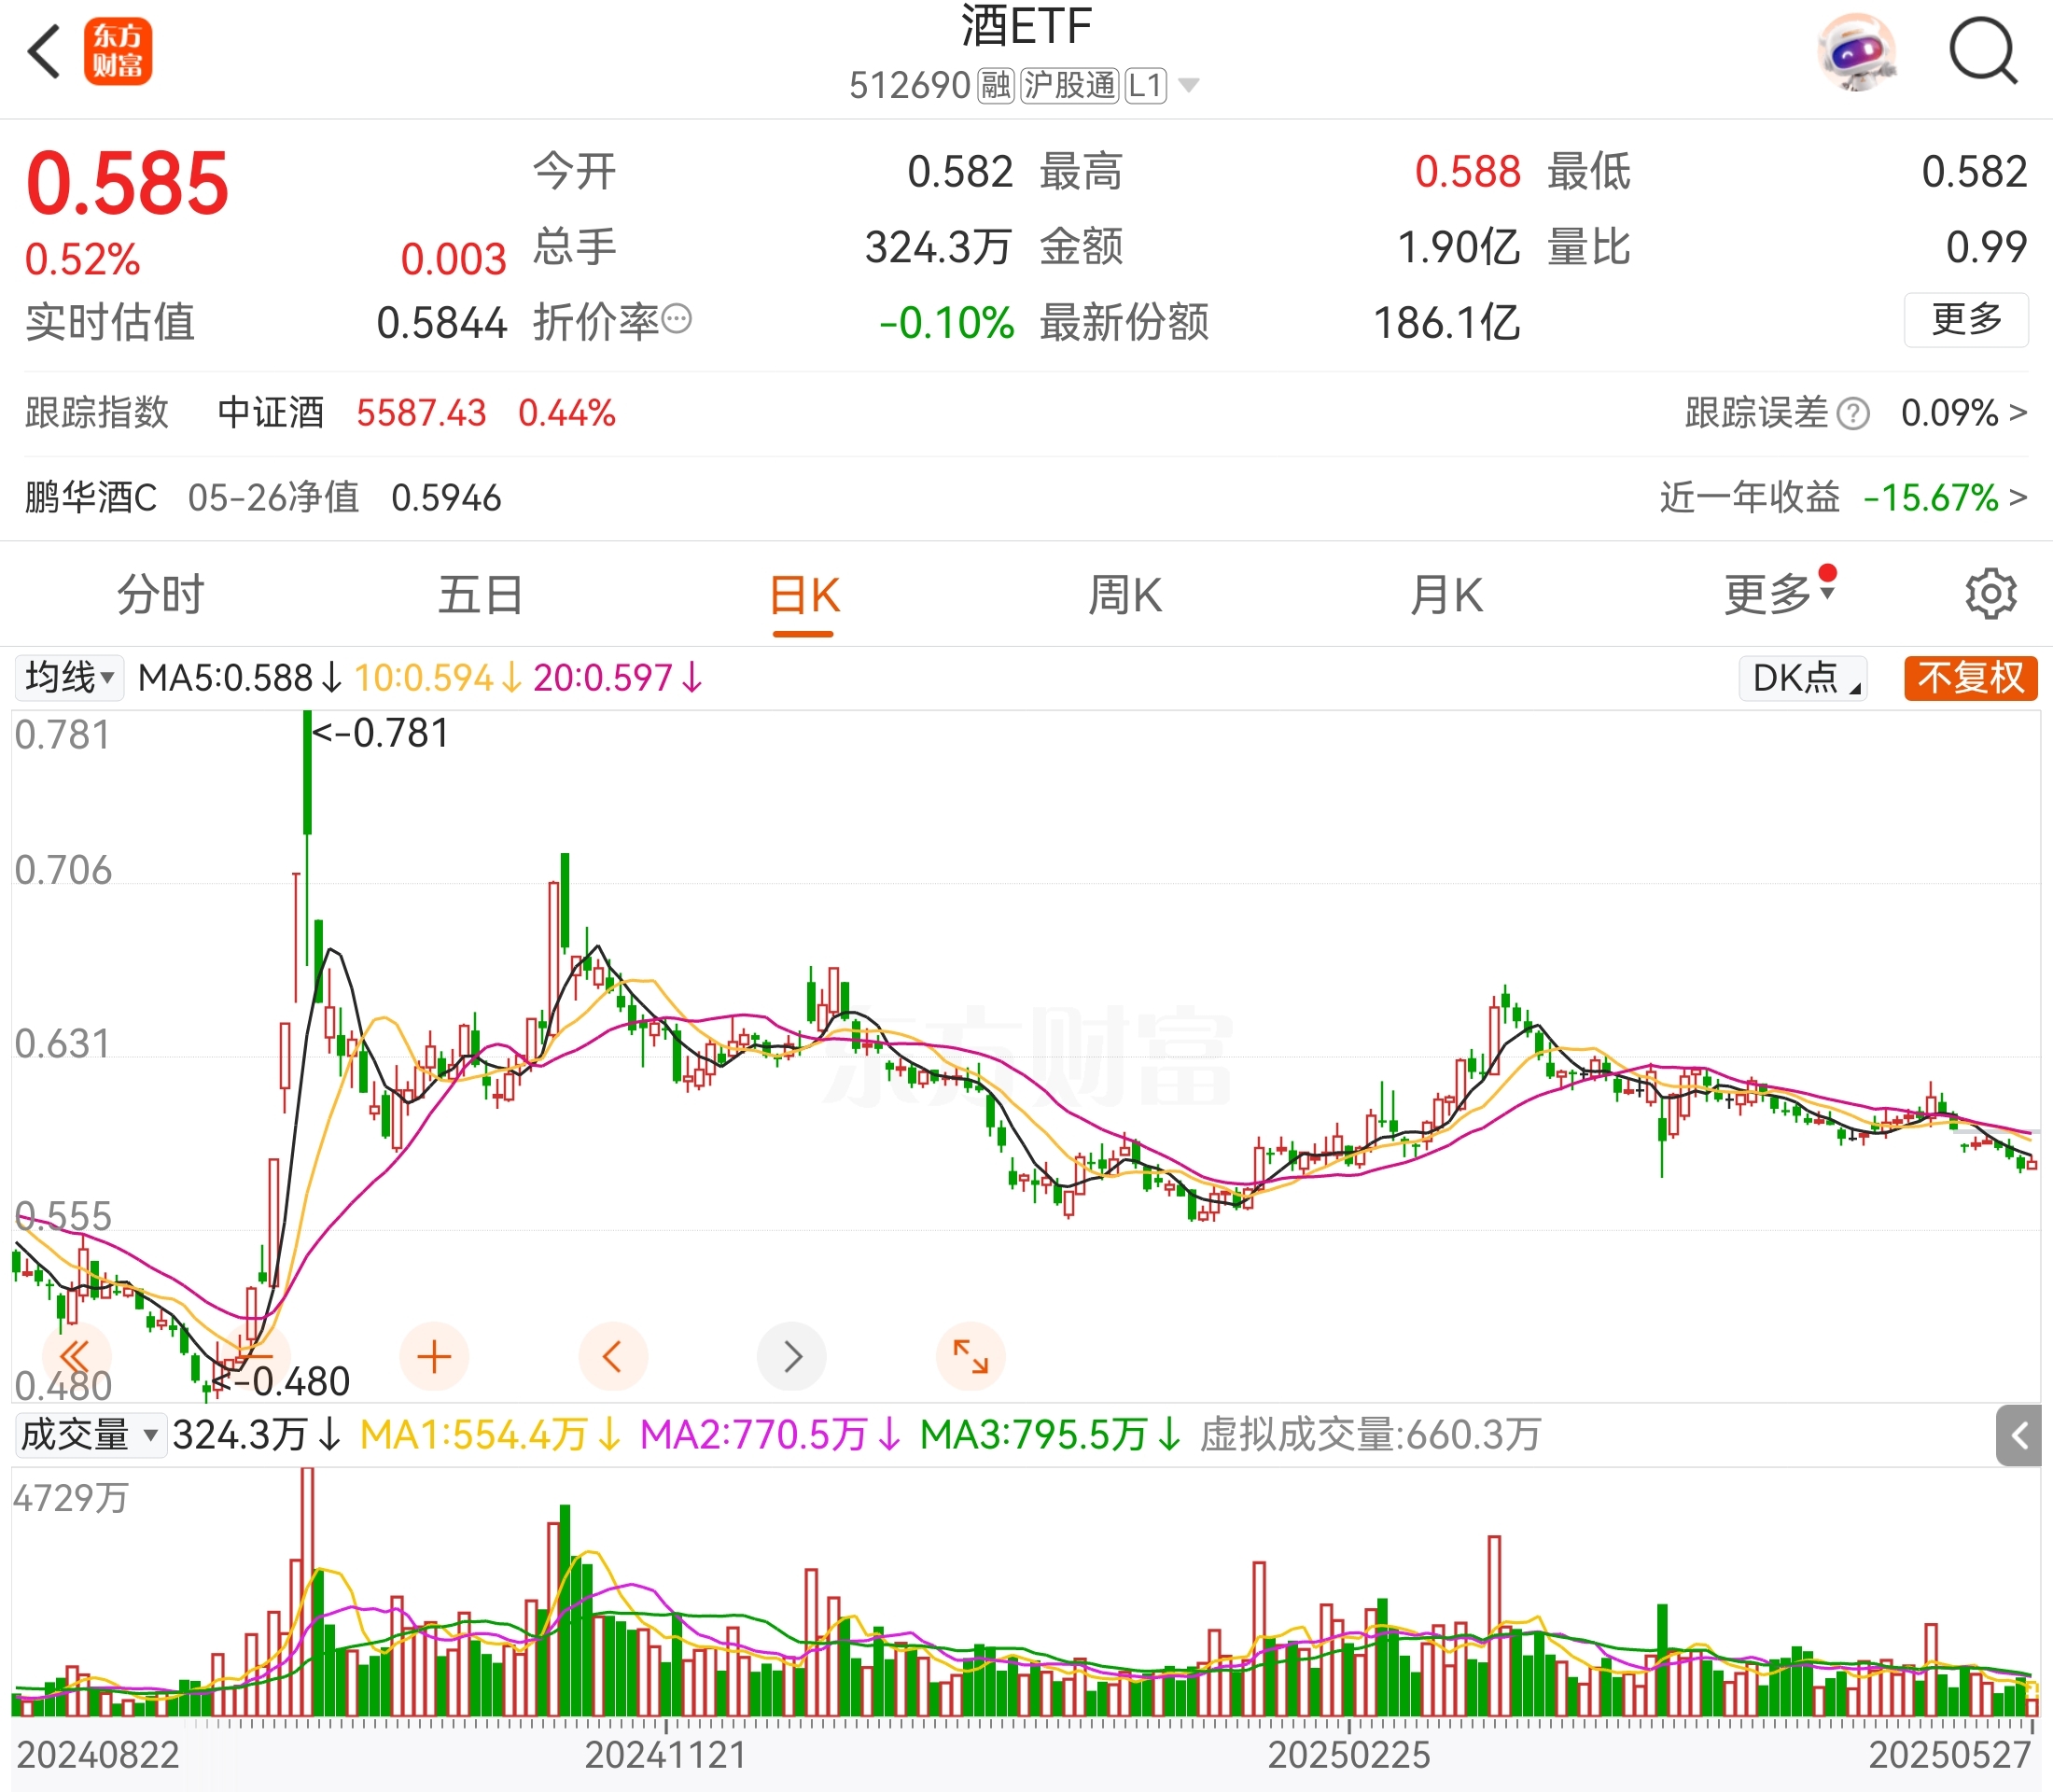Click the 实时估值 0.5844 value
The width and height of the screenshot is (2053, 1792).
click(x=442, y=323)
